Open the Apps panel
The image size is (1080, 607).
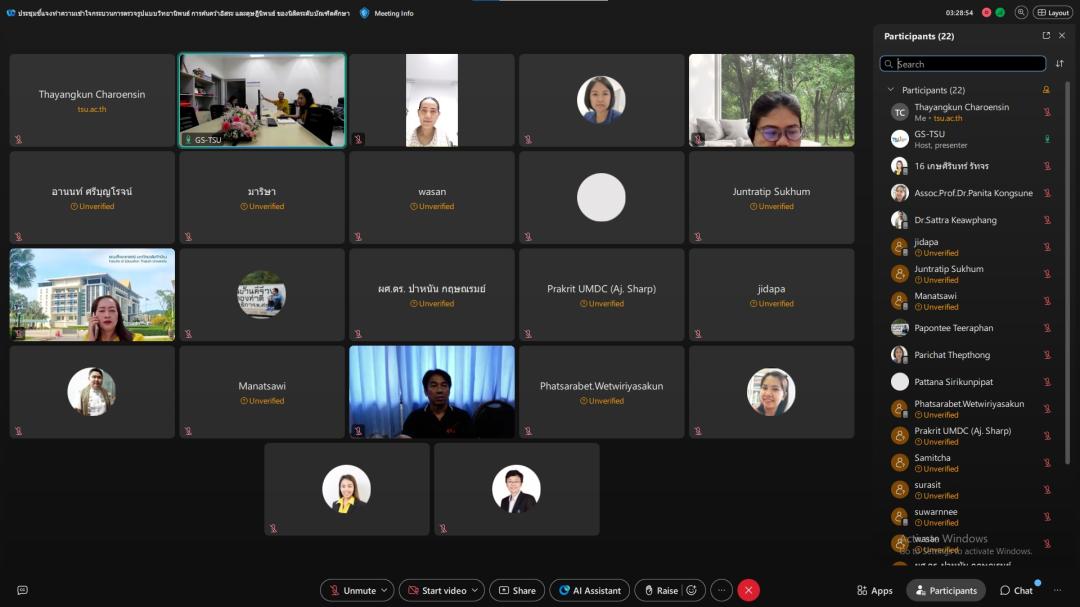coord(875,590)
